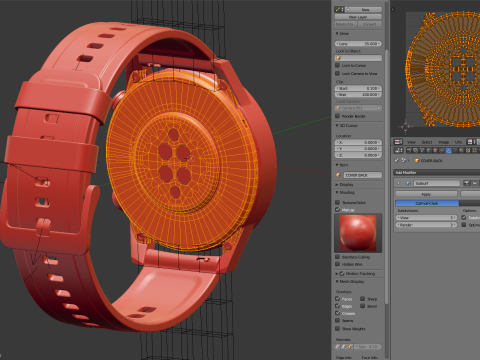Viewport: 480px width, 360px height.
Task: Select the Catmull-Clark subdivision type
Action: tap(427, 203)
